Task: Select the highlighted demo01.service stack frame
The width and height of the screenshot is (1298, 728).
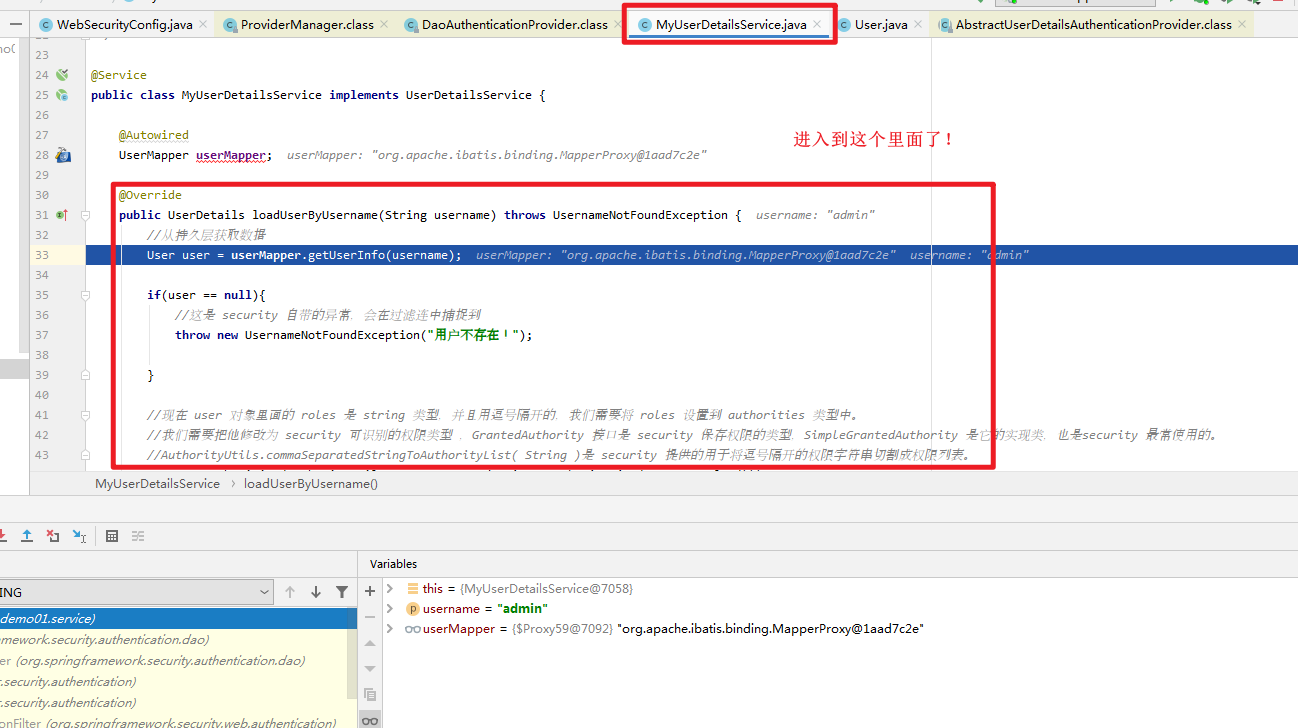Action: (x=150, y=618)
